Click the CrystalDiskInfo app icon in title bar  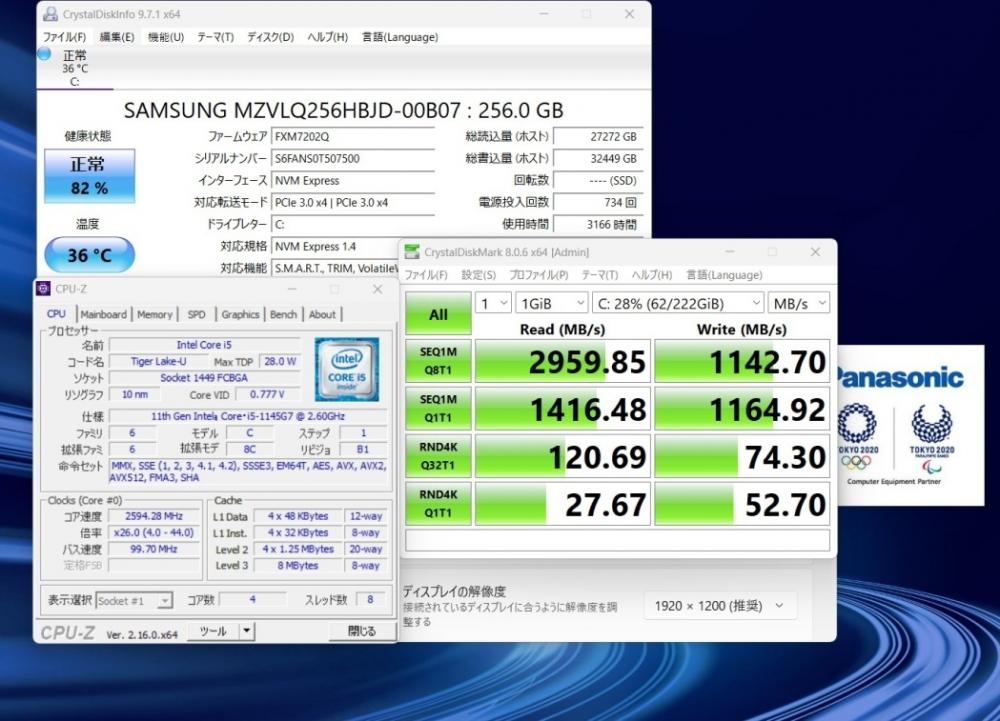tap(50, 14)
